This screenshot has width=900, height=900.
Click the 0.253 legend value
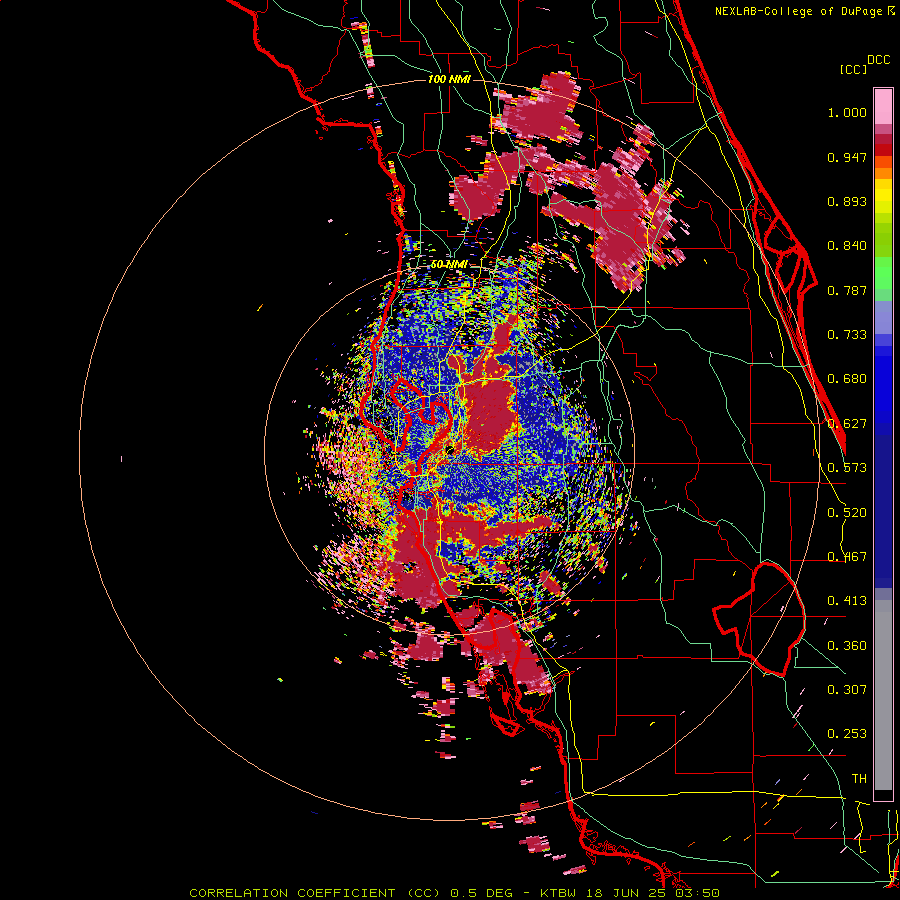click(847, 734)
